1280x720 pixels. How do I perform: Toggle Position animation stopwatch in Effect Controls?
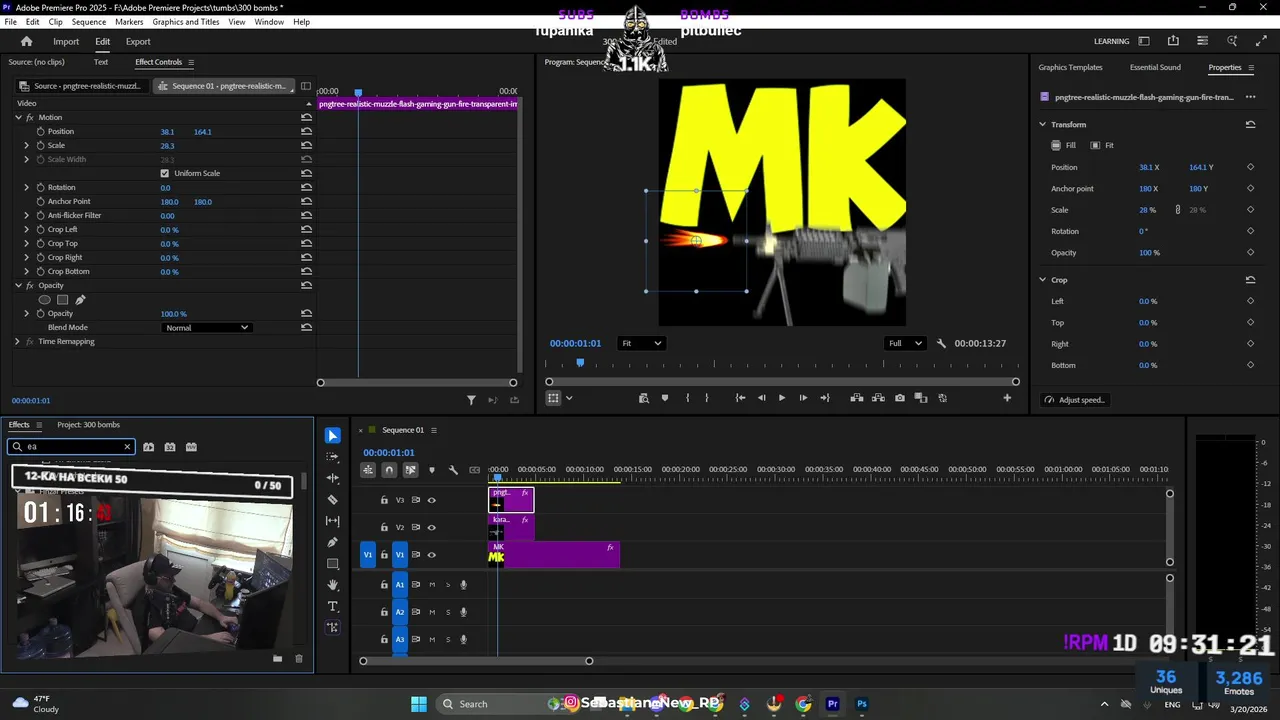pos(41,131)
